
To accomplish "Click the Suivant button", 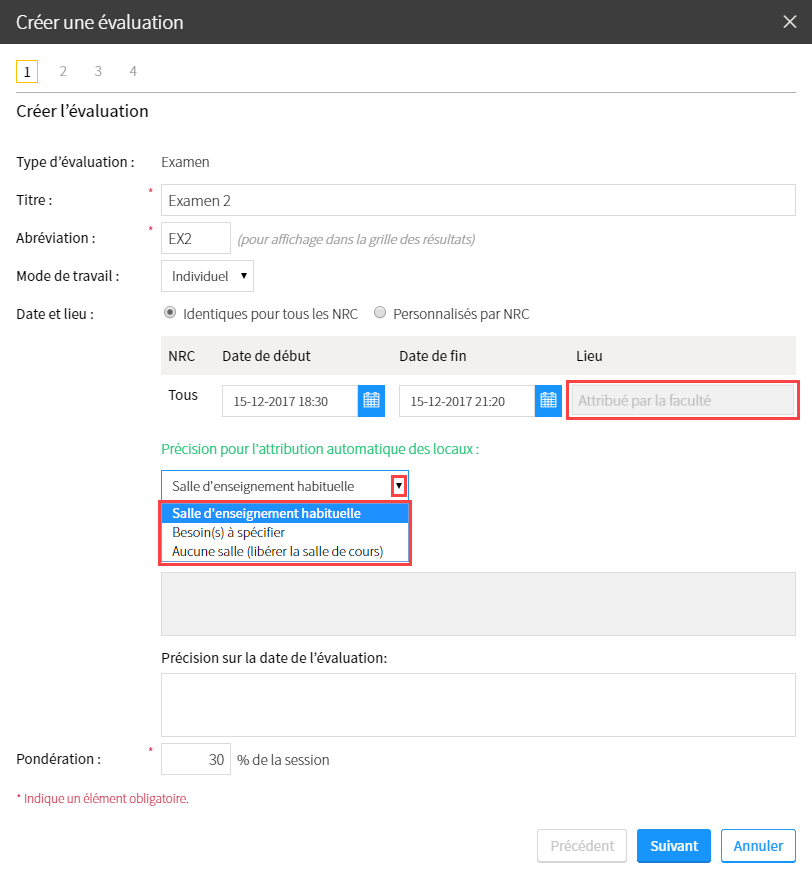I will point(674,846).
